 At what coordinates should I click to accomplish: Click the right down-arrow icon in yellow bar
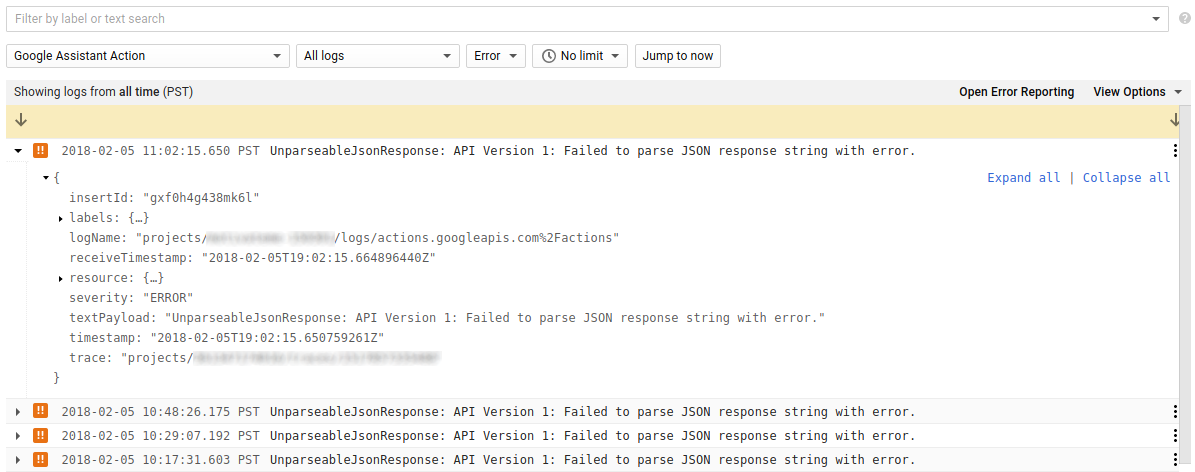(x=1175, y=120)
